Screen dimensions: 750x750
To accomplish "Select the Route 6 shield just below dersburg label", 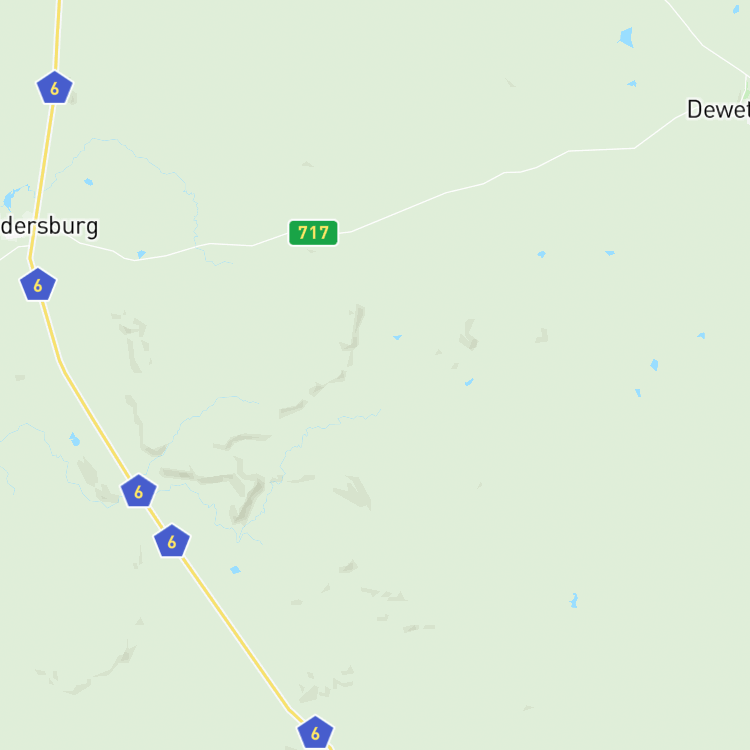I will coord(38,285).
